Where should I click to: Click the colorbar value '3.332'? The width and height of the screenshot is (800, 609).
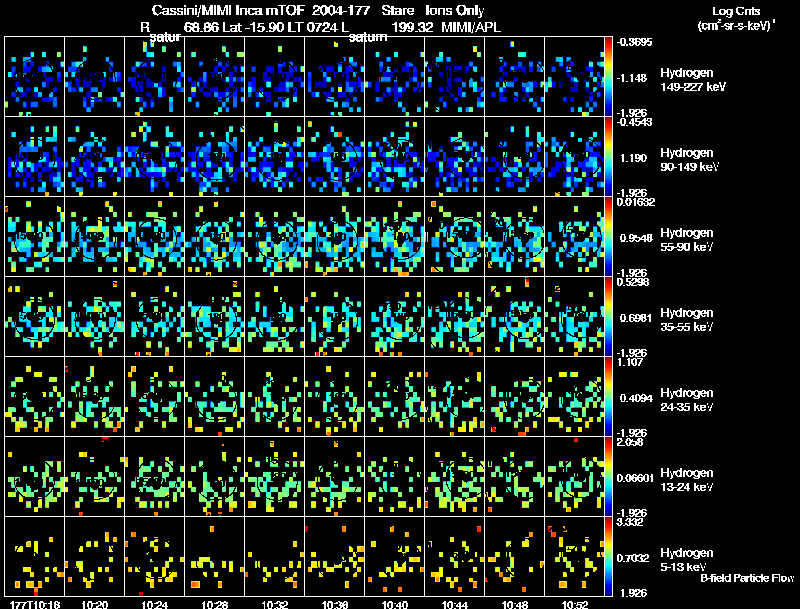(x=630, y=522)
